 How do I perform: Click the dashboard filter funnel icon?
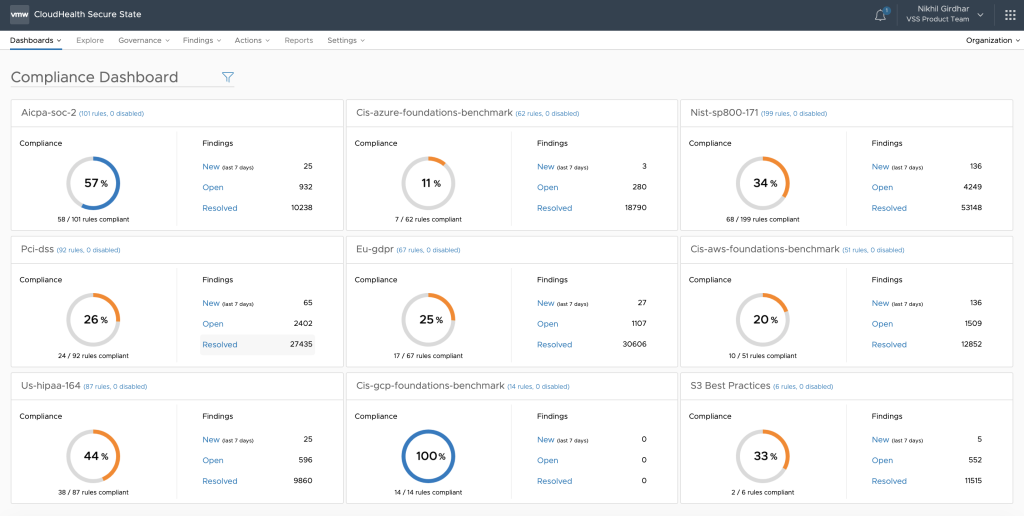(x=227, y=77)
